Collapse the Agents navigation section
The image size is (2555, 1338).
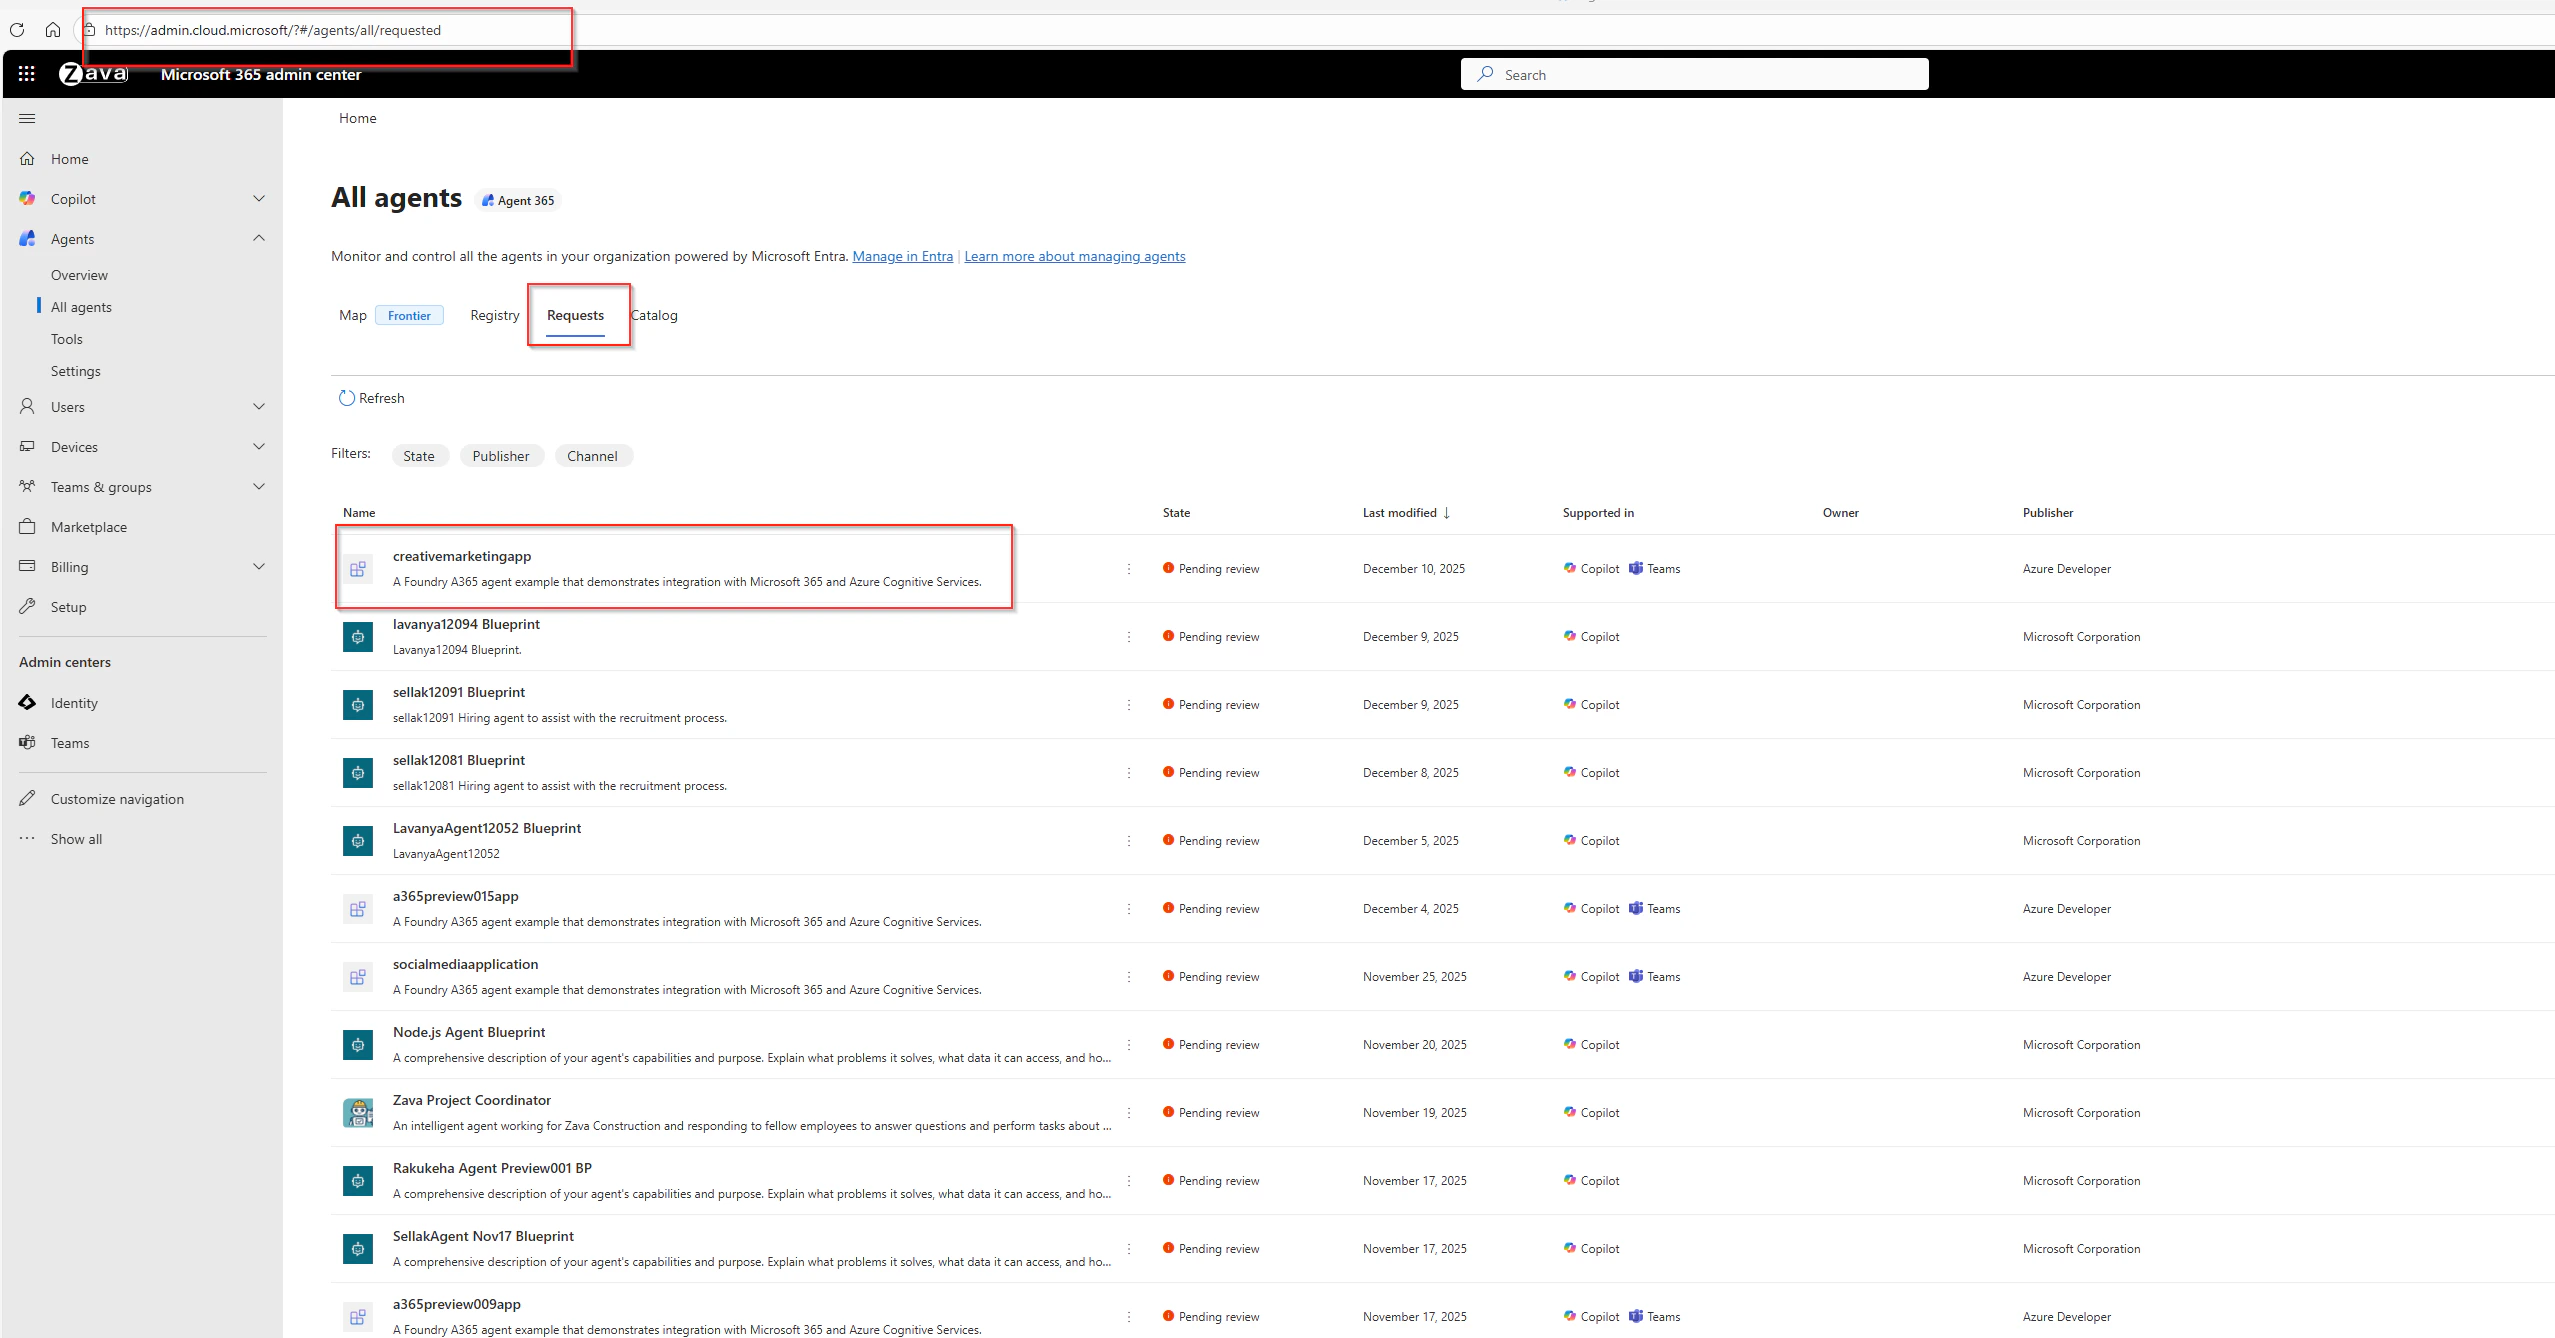259,239
